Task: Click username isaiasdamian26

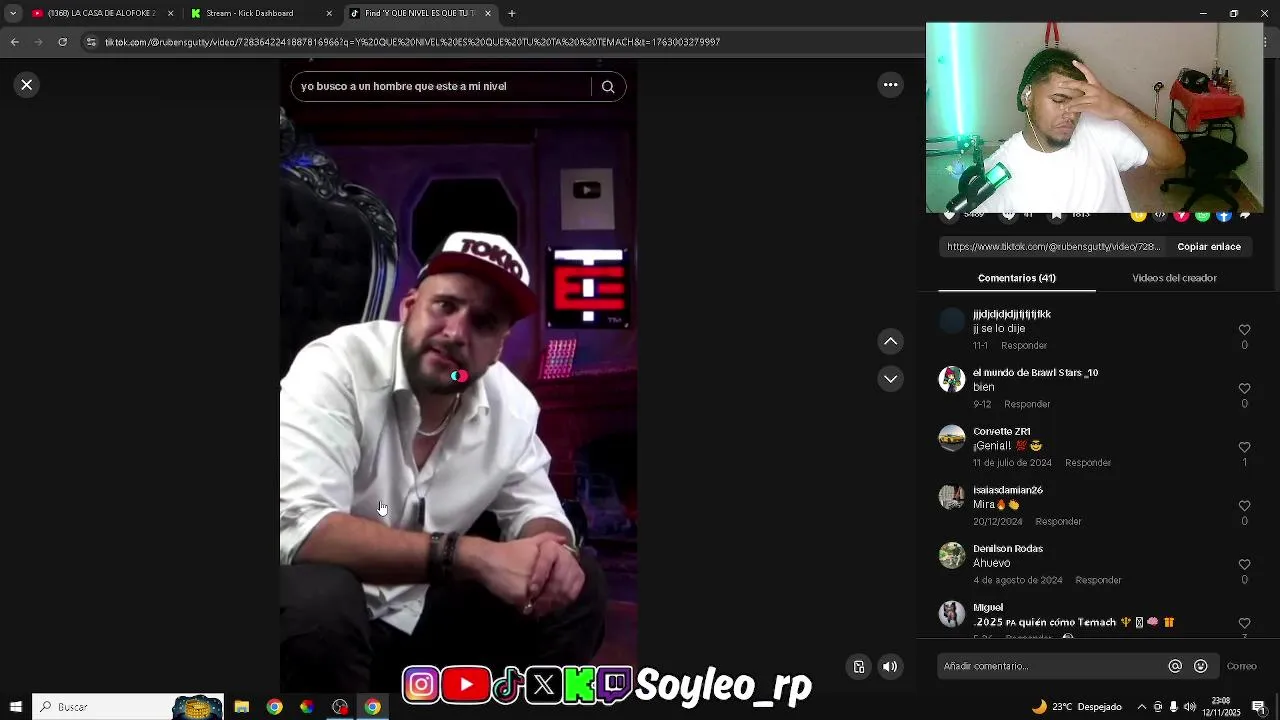Action: [1008, 490]
